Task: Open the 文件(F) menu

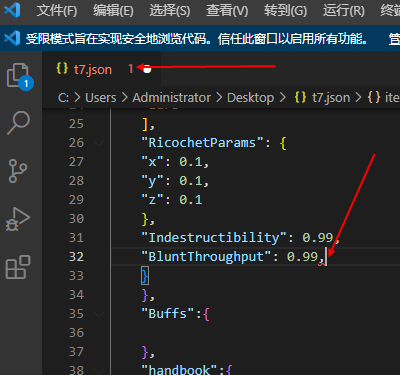Action: [x=57, y=11]
